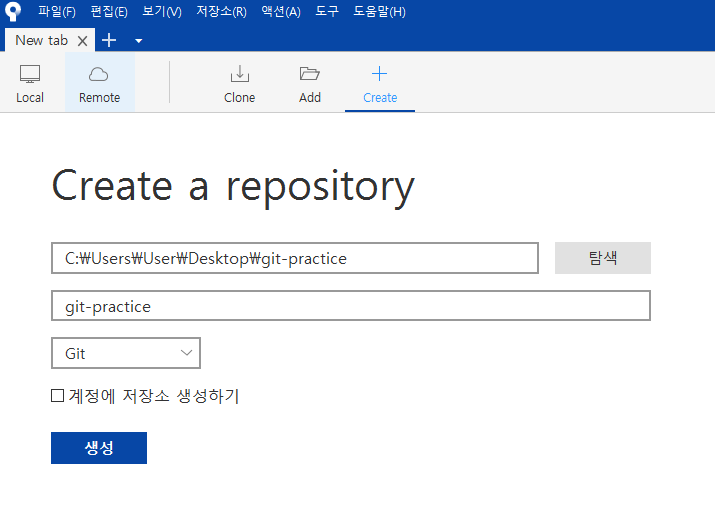Screen dimensions: 715x514
Task: Expand the tab list dropdown arrow
Action: (139, 41)
